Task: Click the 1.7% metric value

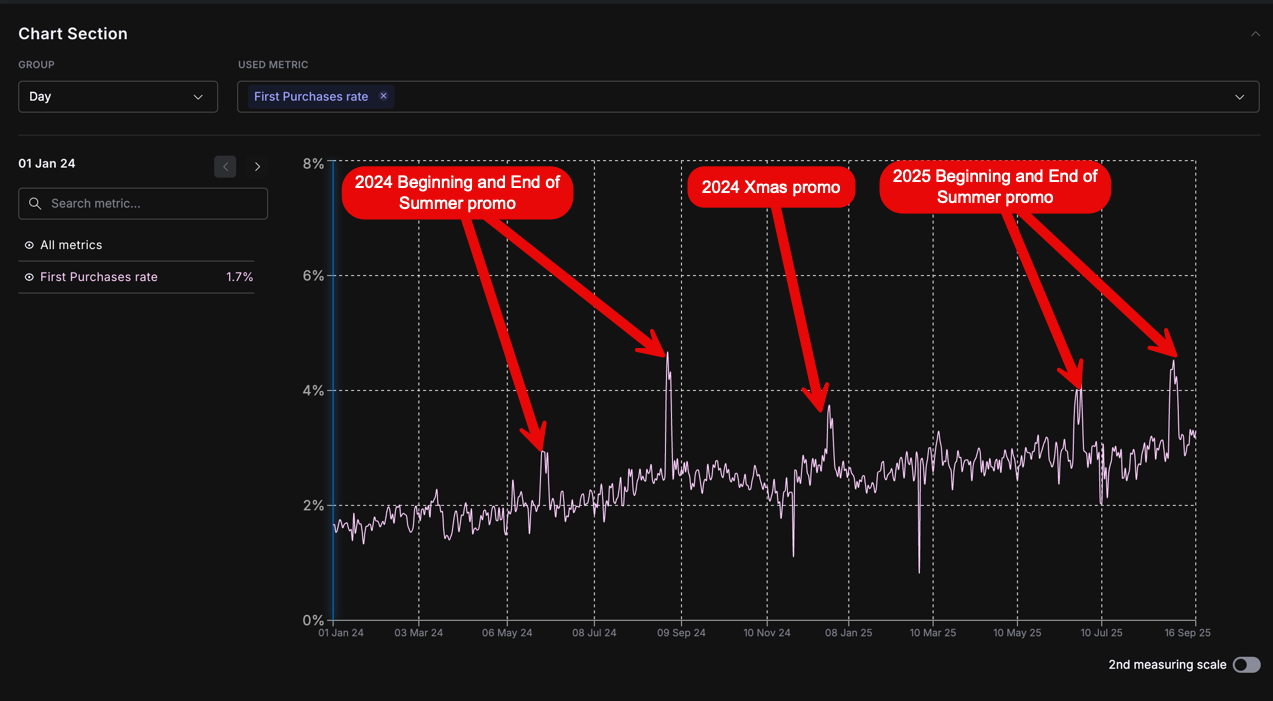Action: tap(239, 277)
